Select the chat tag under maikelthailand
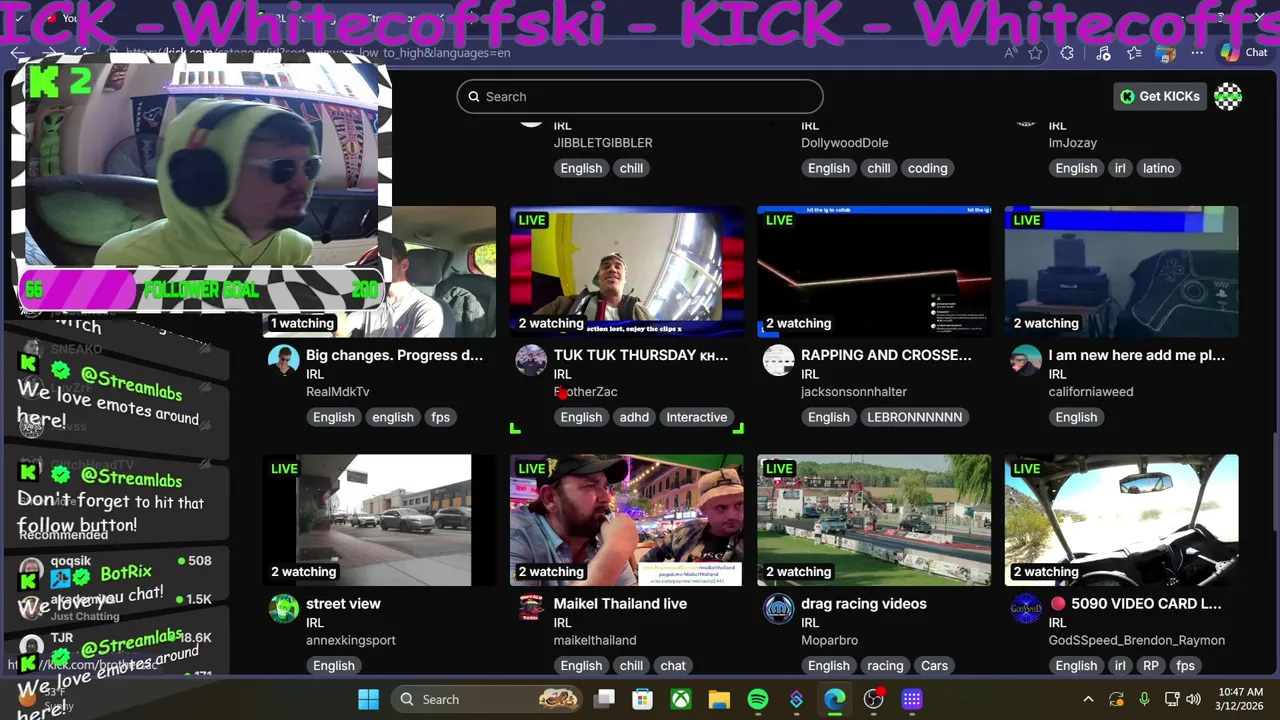The image size is (1280, 720). point(673,665)
